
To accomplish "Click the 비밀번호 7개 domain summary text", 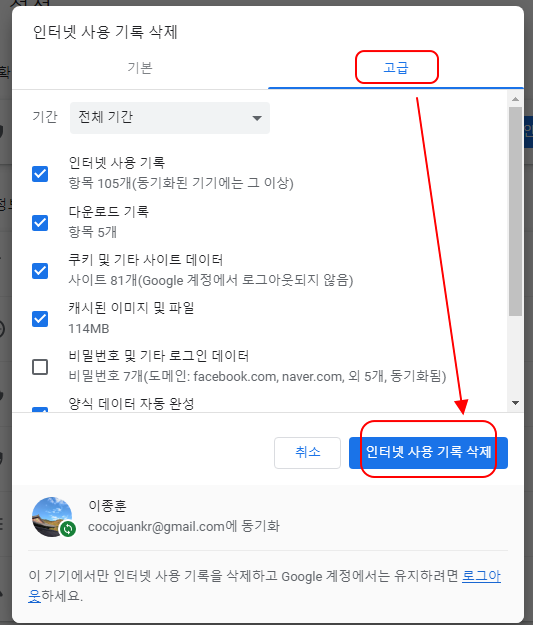I will coord(257,376).
